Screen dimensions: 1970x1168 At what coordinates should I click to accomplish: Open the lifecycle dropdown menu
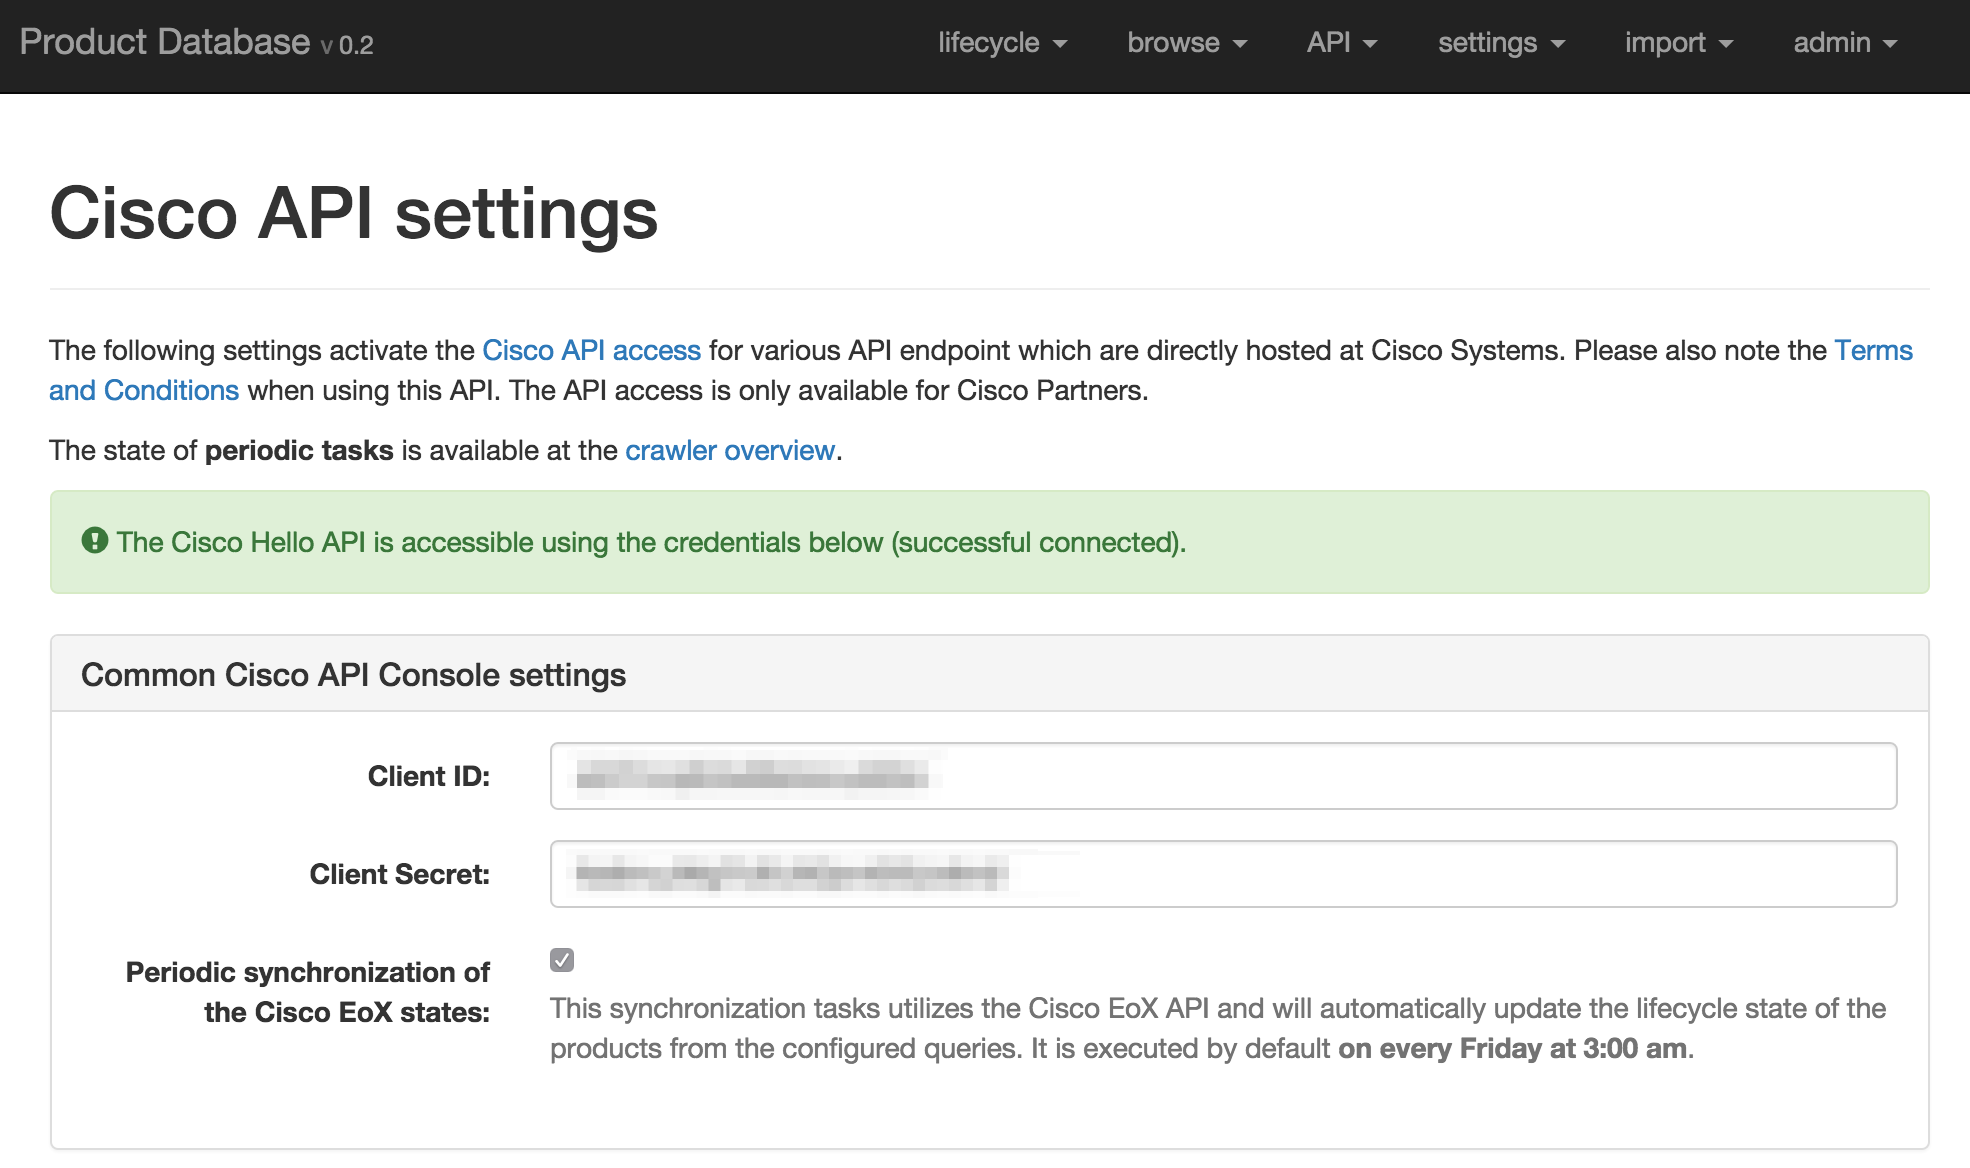[x=1002, y=43]
